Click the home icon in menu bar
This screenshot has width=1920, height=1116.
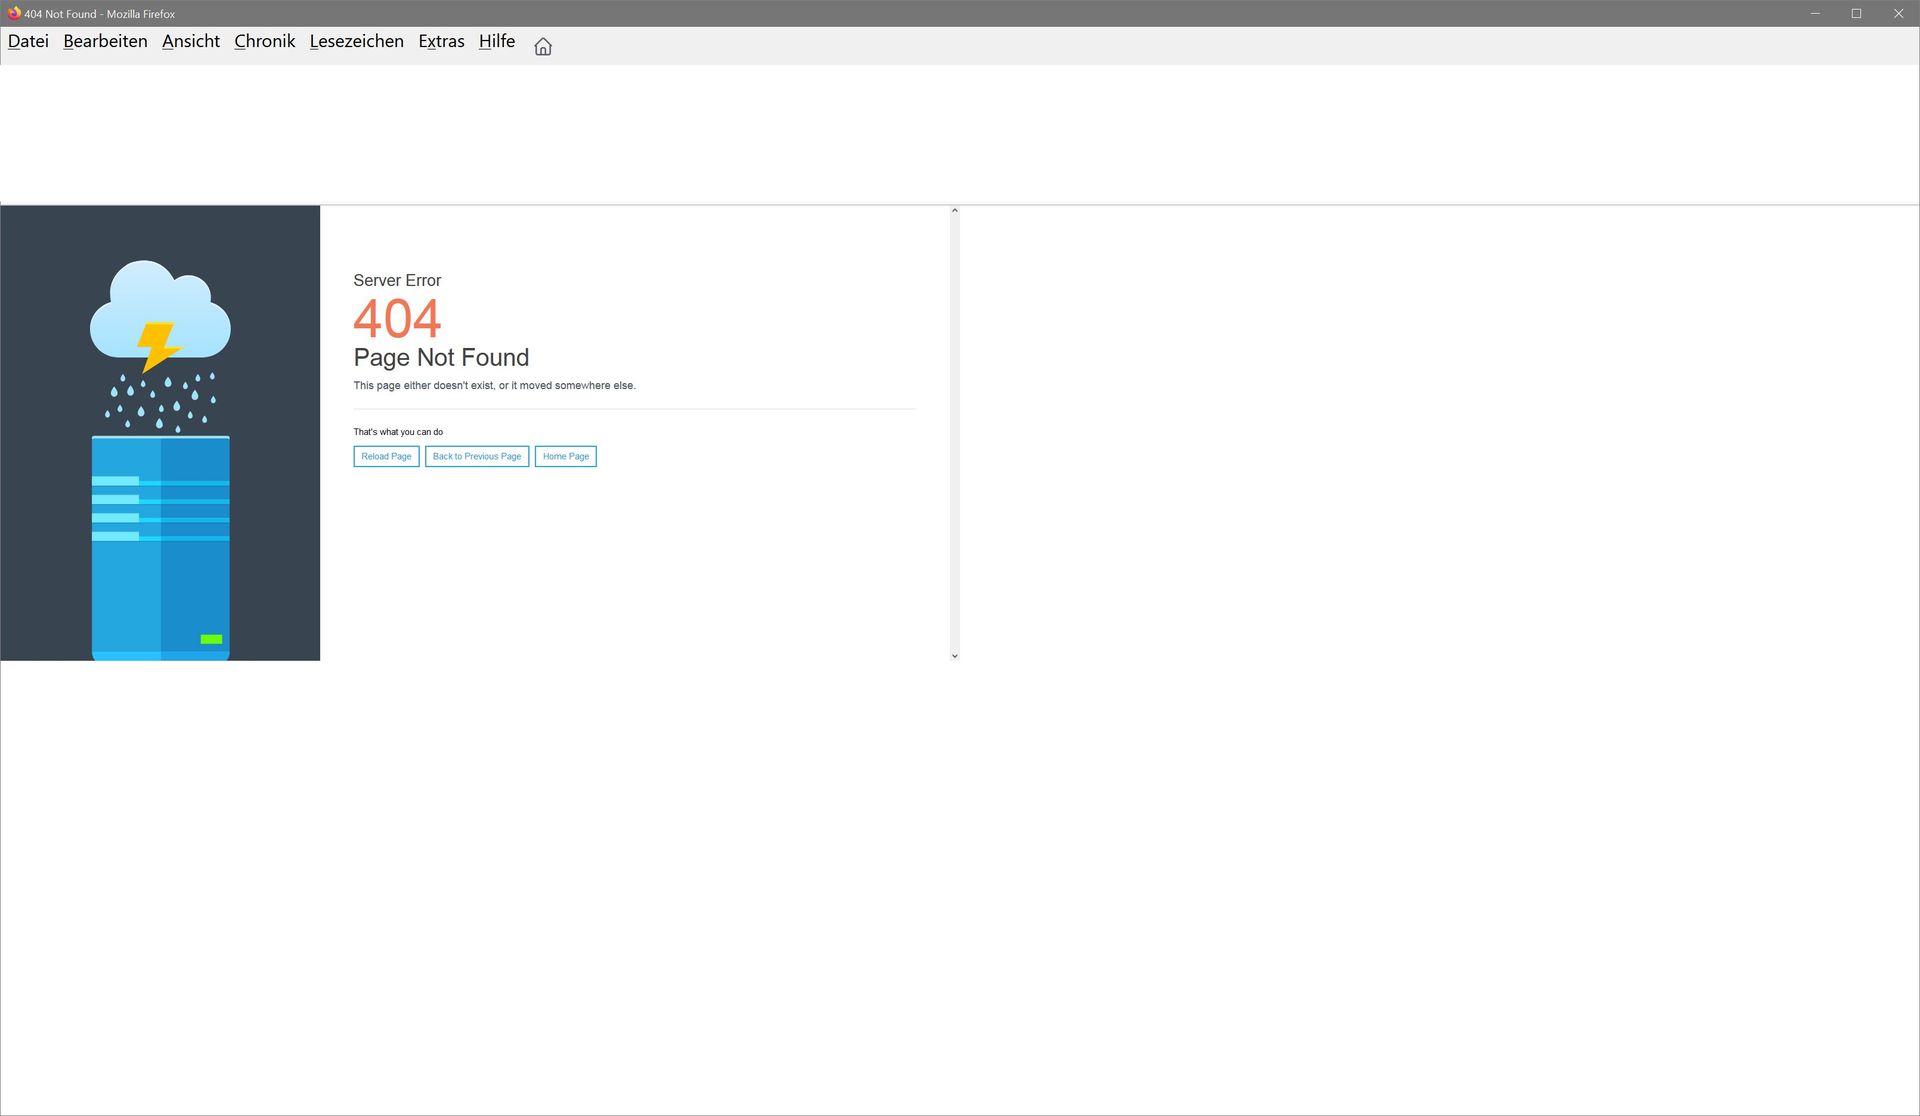[543, 46]
